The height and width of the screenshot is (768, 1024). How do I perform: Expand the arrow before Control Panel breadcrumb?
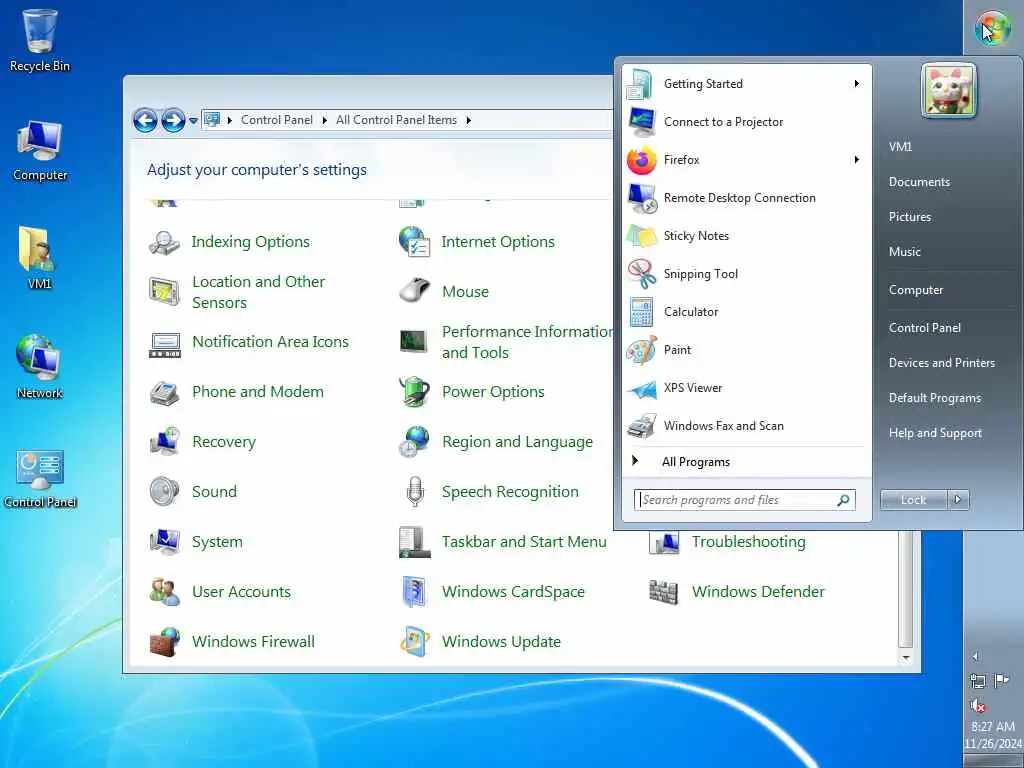(x=230, y=120)
